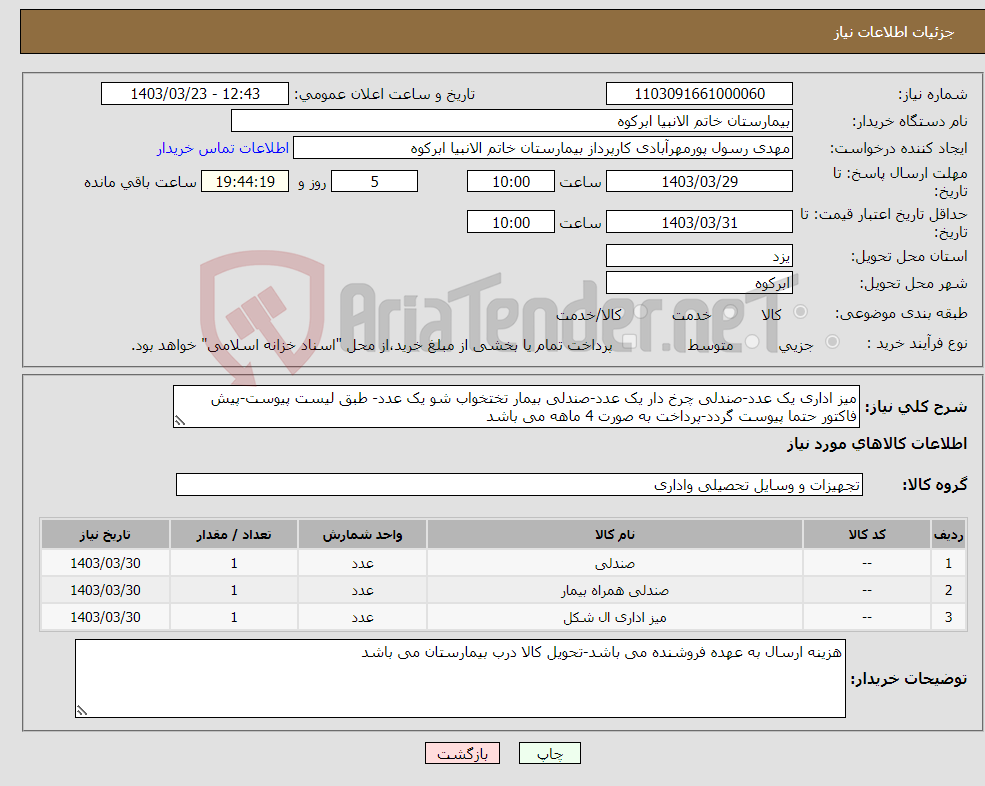Click the need number field 1103091661000060
This screenshot has height=786, width=985.
[x=699, y=94]
